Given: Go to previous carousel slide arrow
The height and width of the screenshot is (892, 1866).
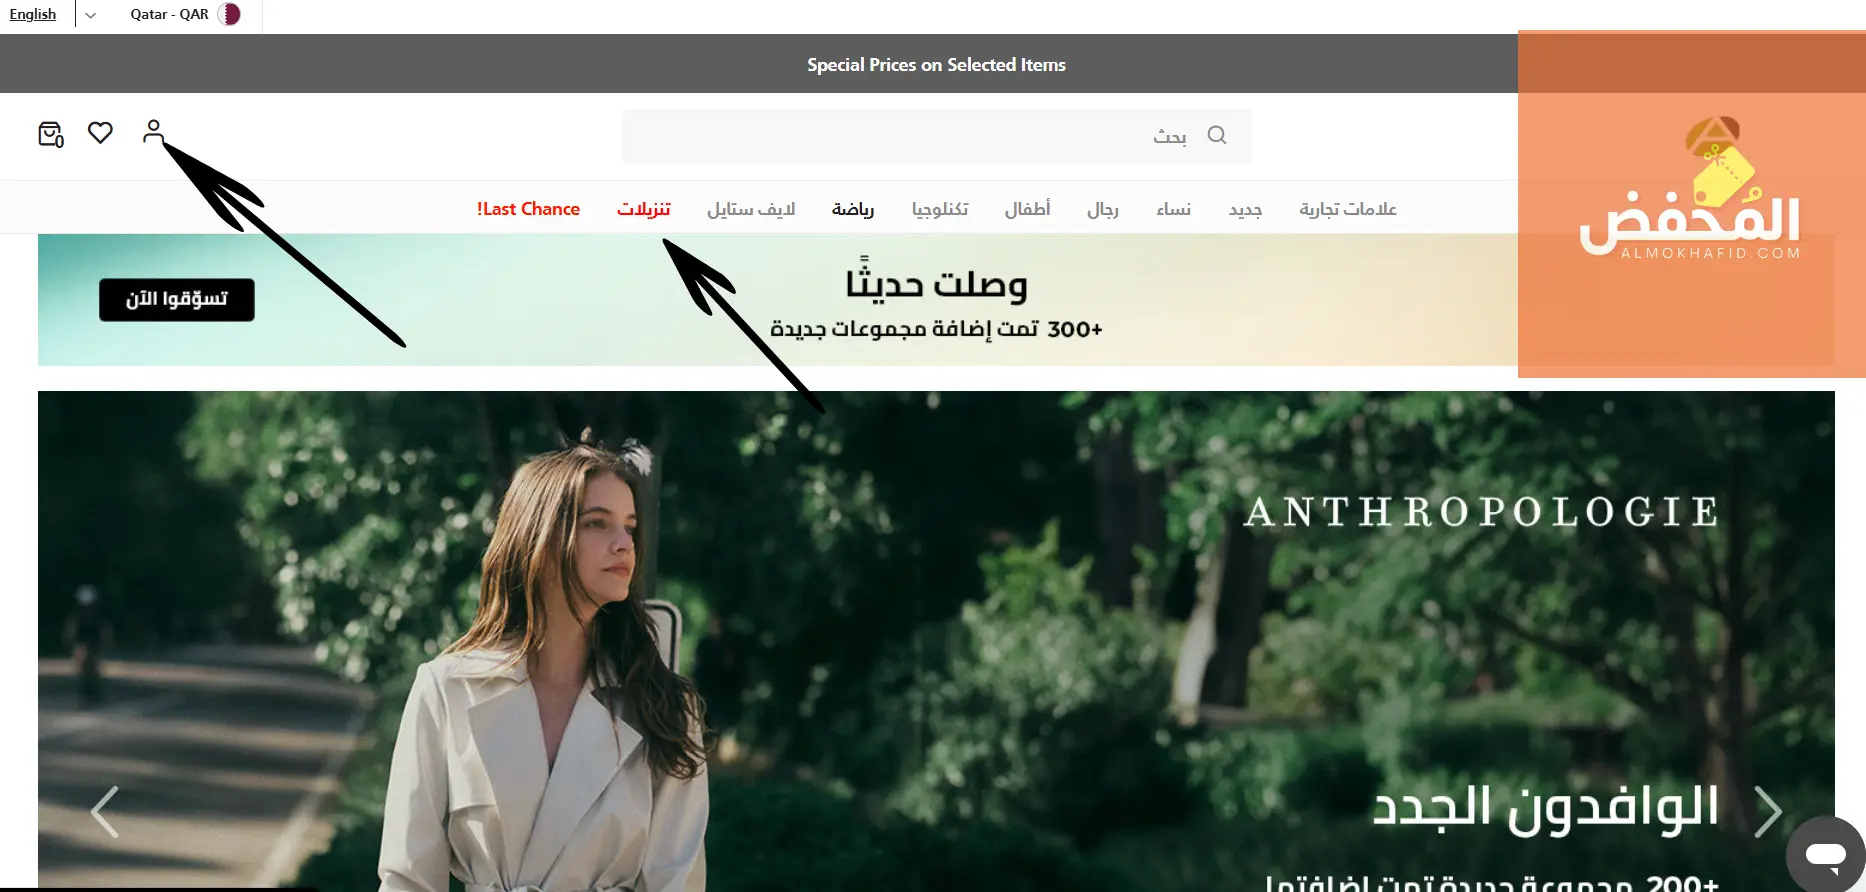Looking at the screenshot, I should (x=105, y=811).
